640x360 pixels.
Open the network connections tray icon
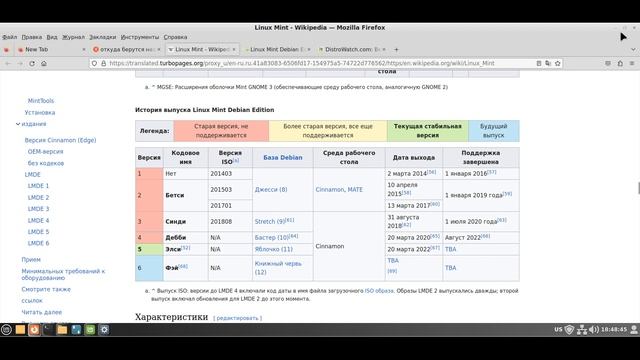pos(582,330)
